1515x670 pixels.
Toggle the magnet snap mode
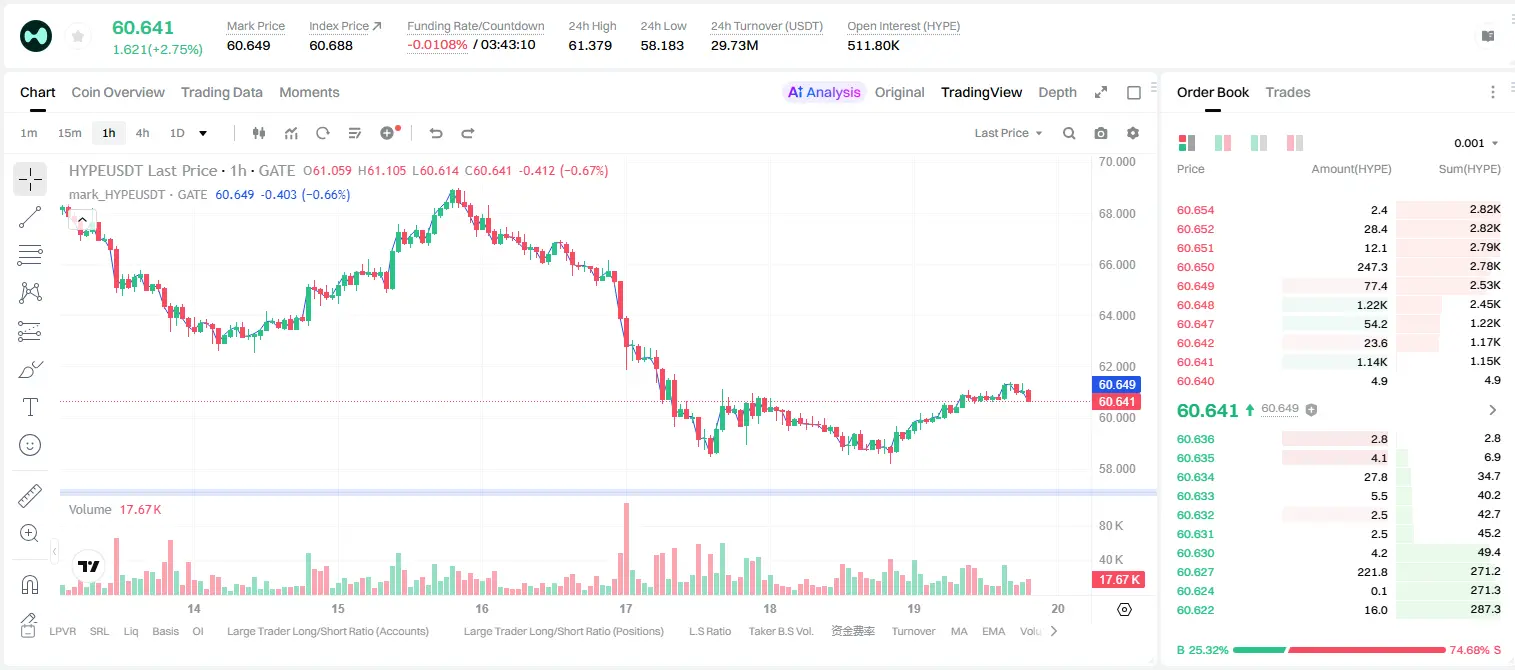(x=30, y=584)
